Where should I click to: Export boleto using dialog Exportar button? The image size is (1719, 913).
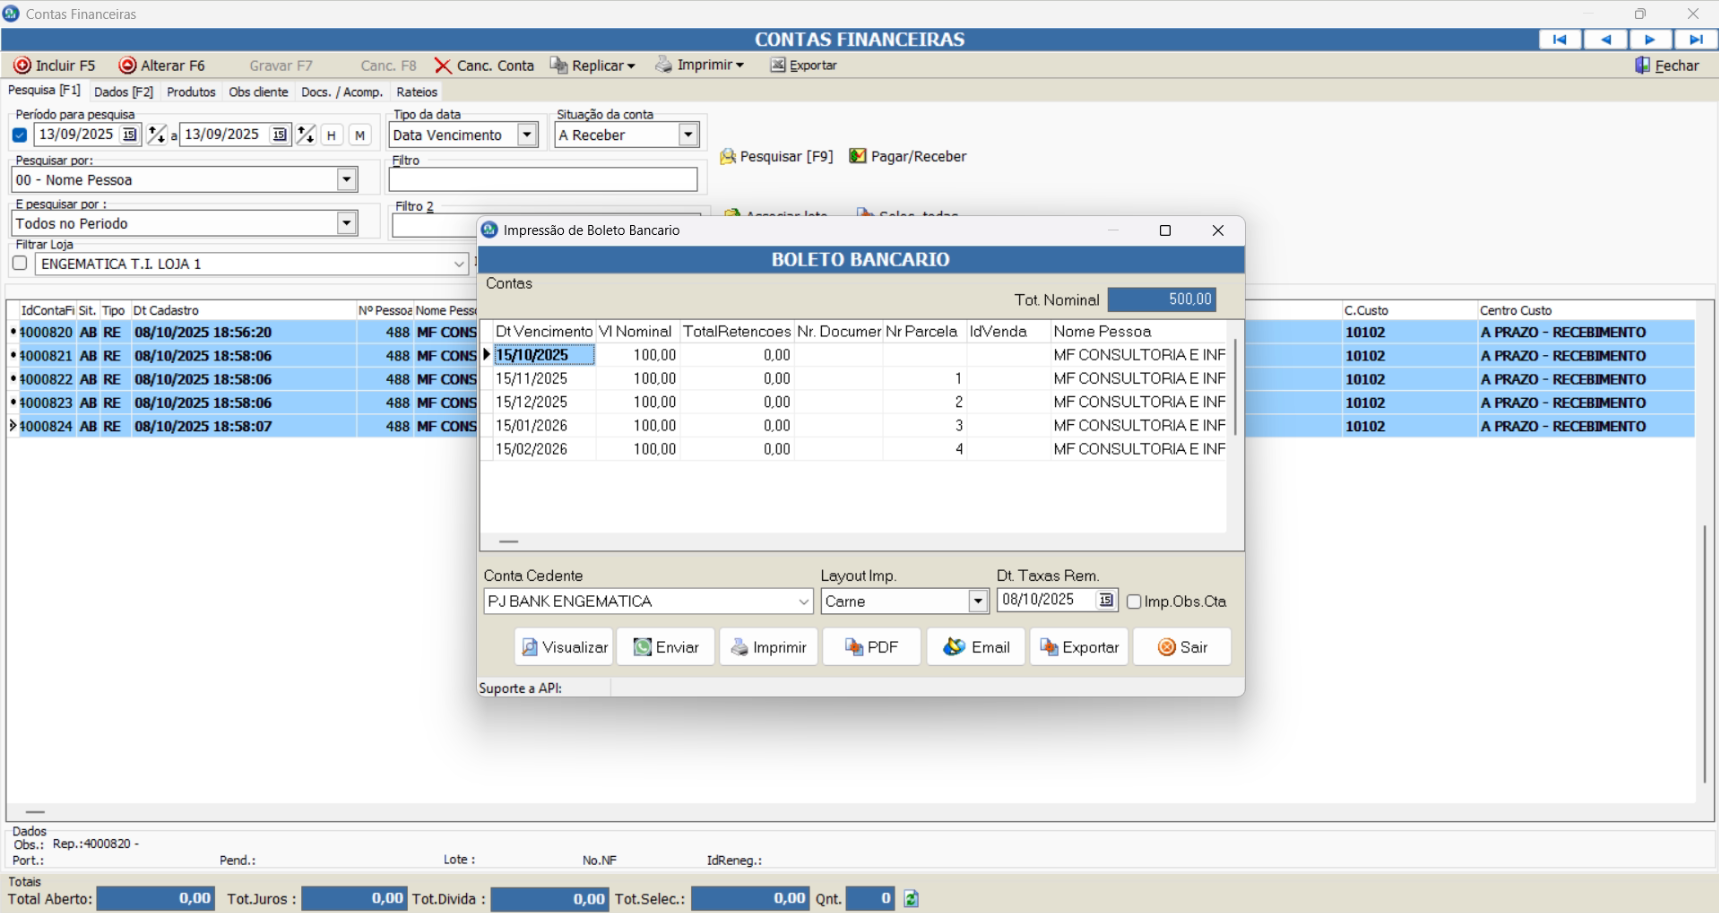pyautogui.click(x=1079, y=647)
